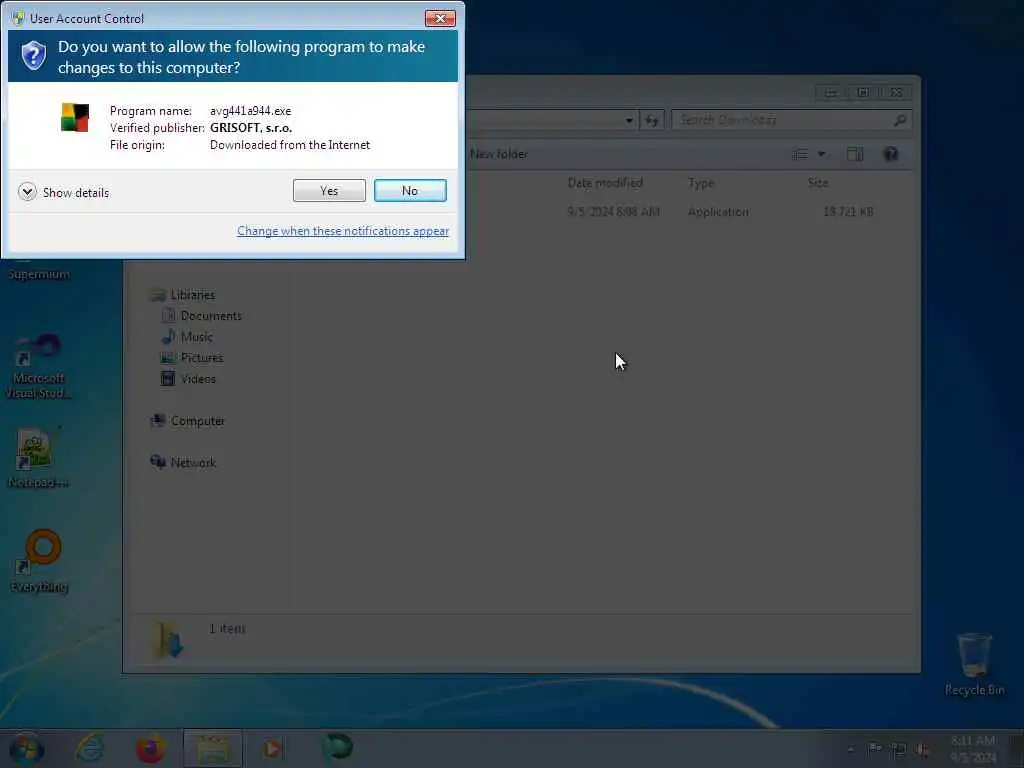Click the Supermium desktop shortcut label
The image size is (1024, 768).
click(39, 274)
